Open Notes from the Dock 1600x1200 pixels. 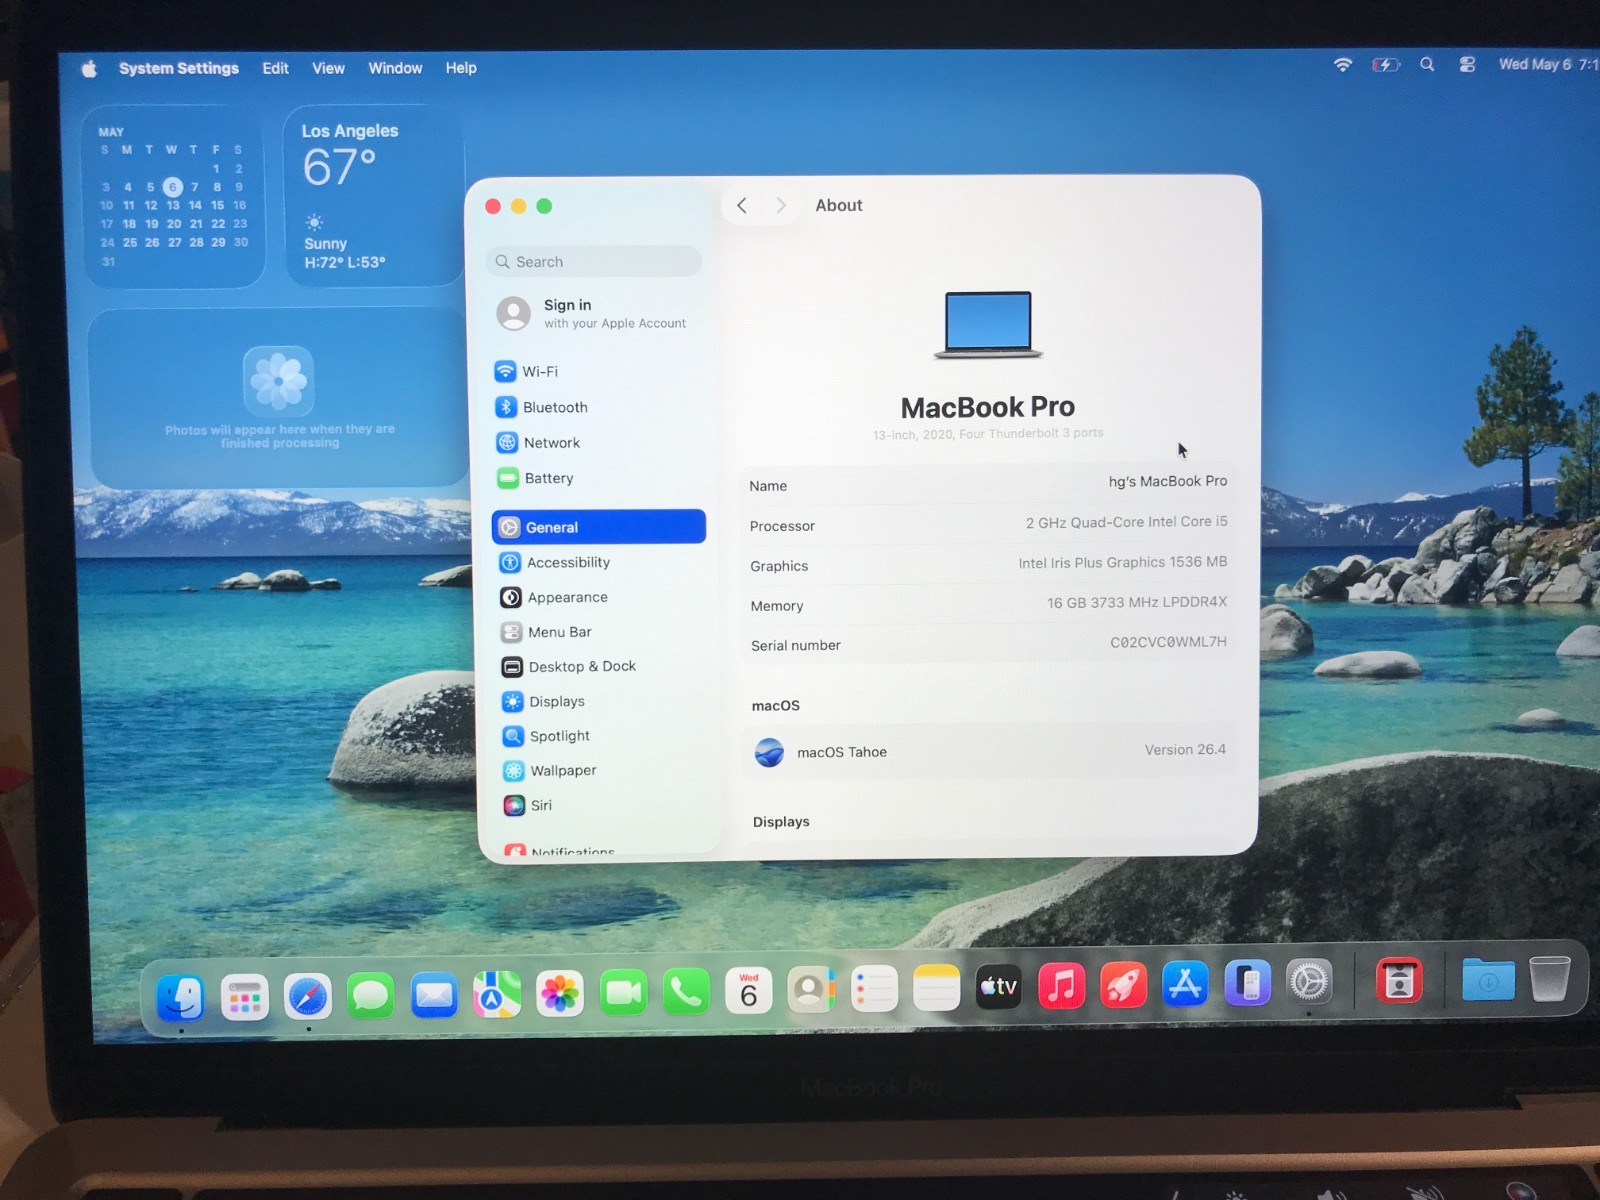click(x=937, y=988)
